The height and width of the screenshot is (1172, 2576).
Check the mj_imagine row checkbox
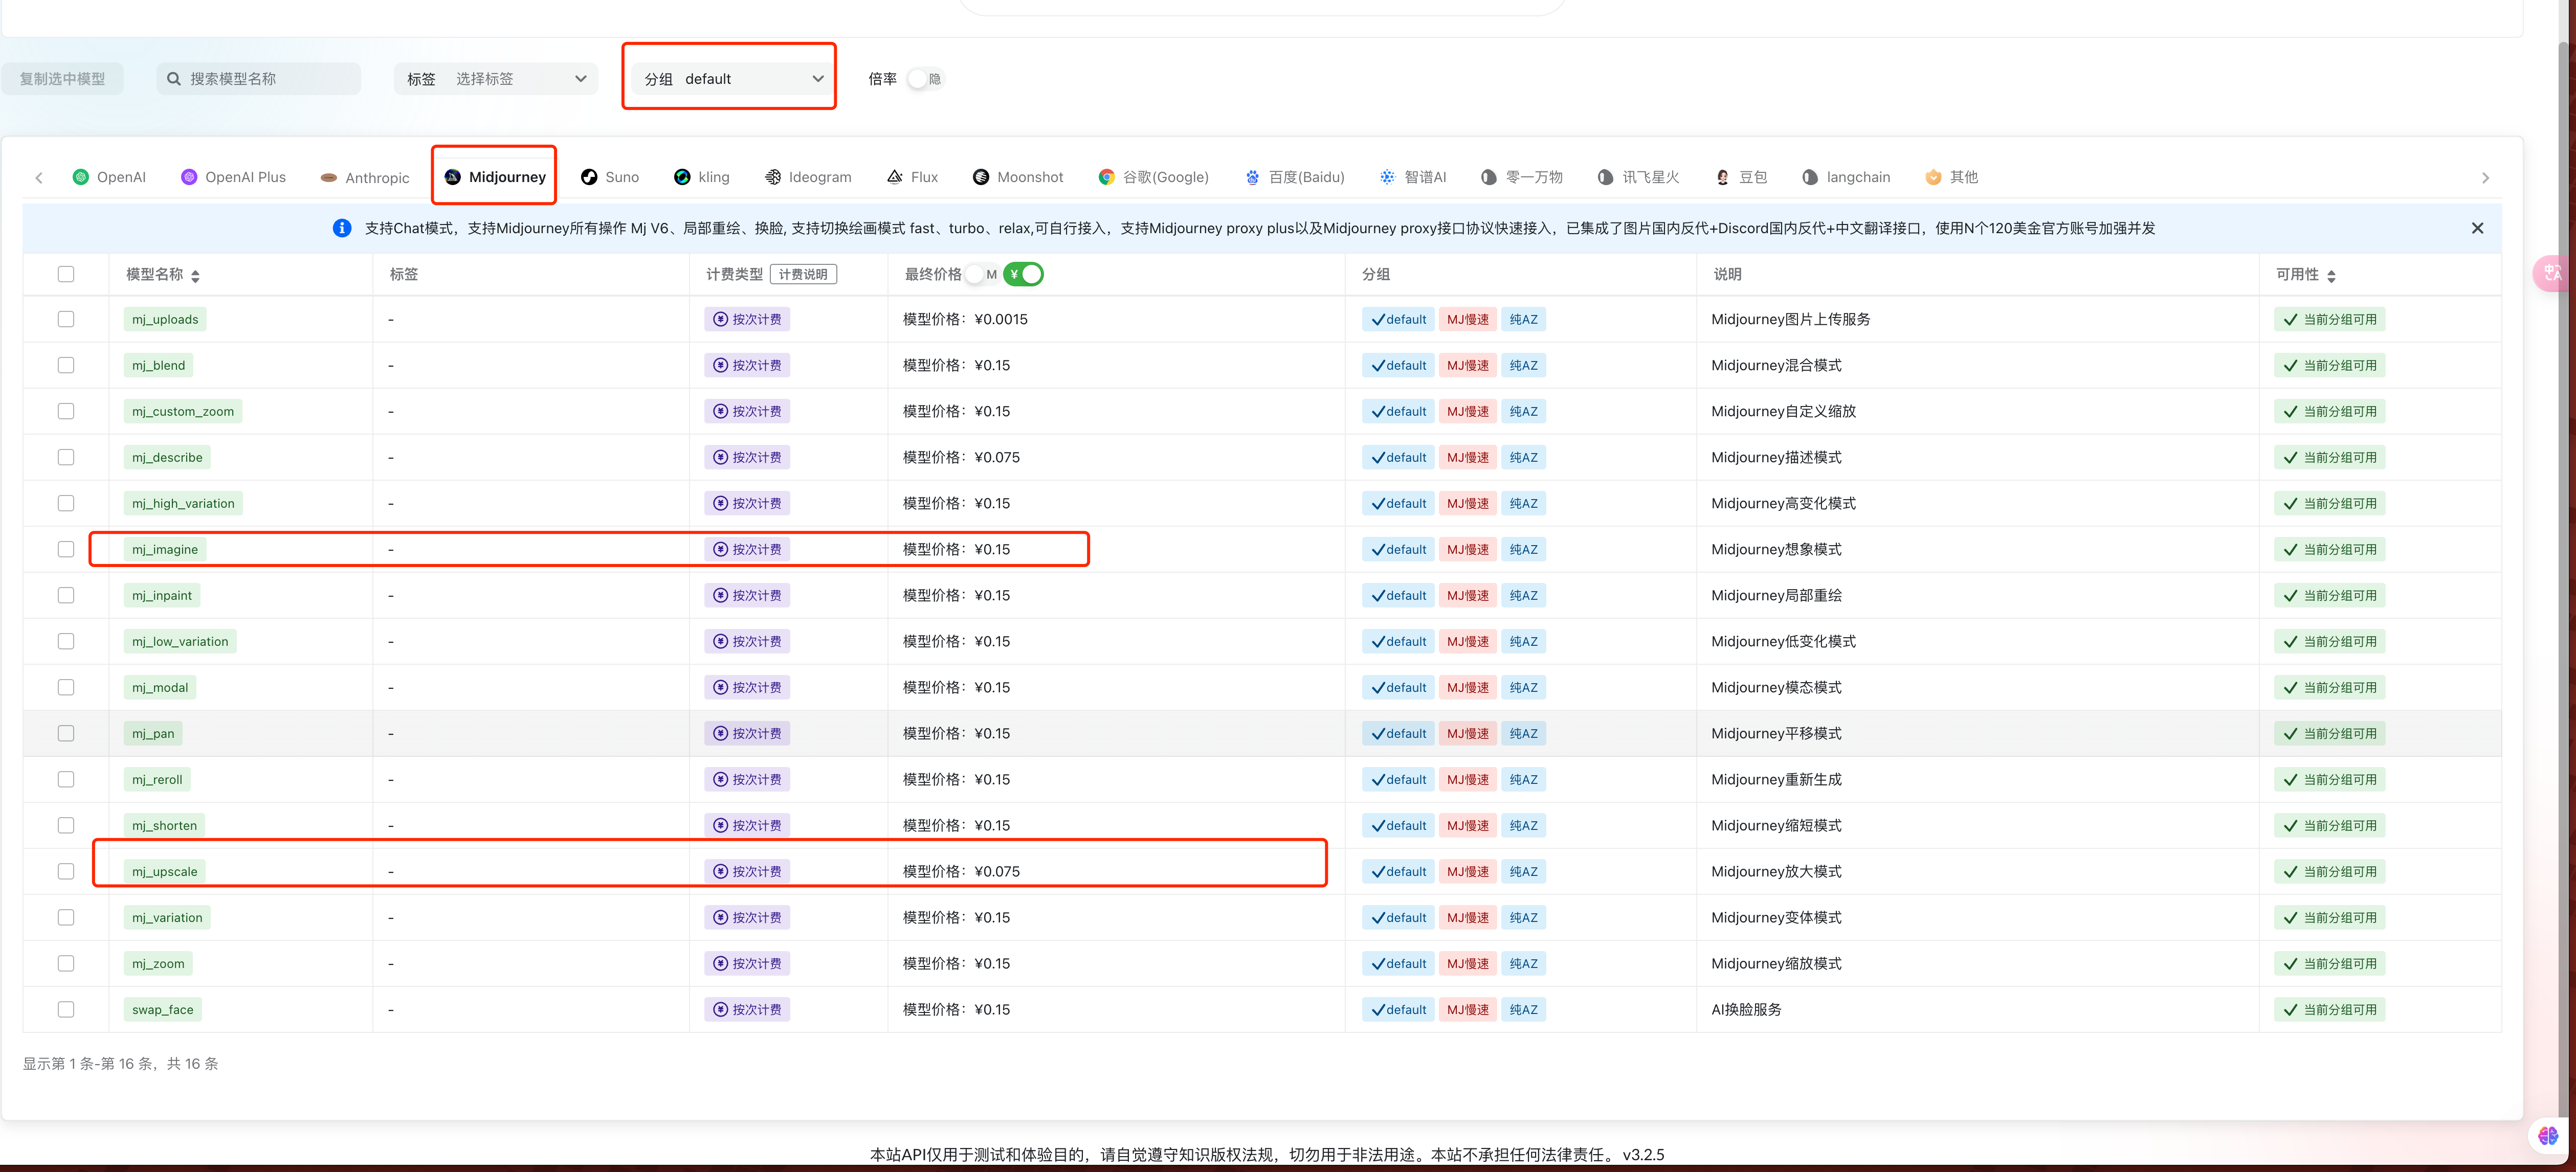tap(66, 549)
